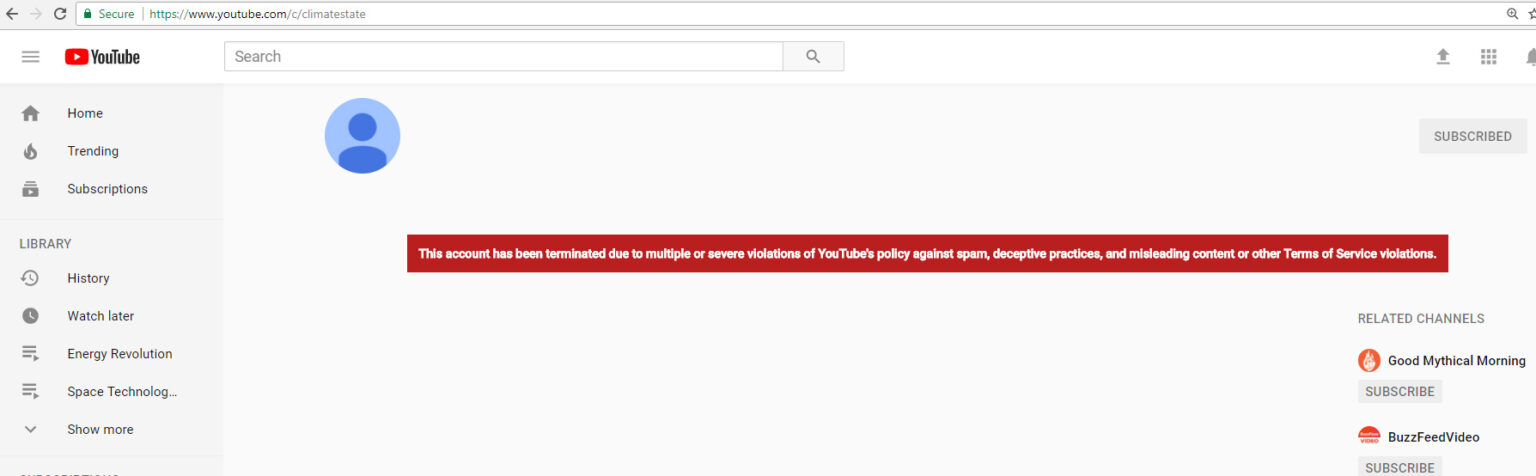This screenshot has width=1536, height=476.
Task: Reload the page in the browser
Action: coord(60,14)
